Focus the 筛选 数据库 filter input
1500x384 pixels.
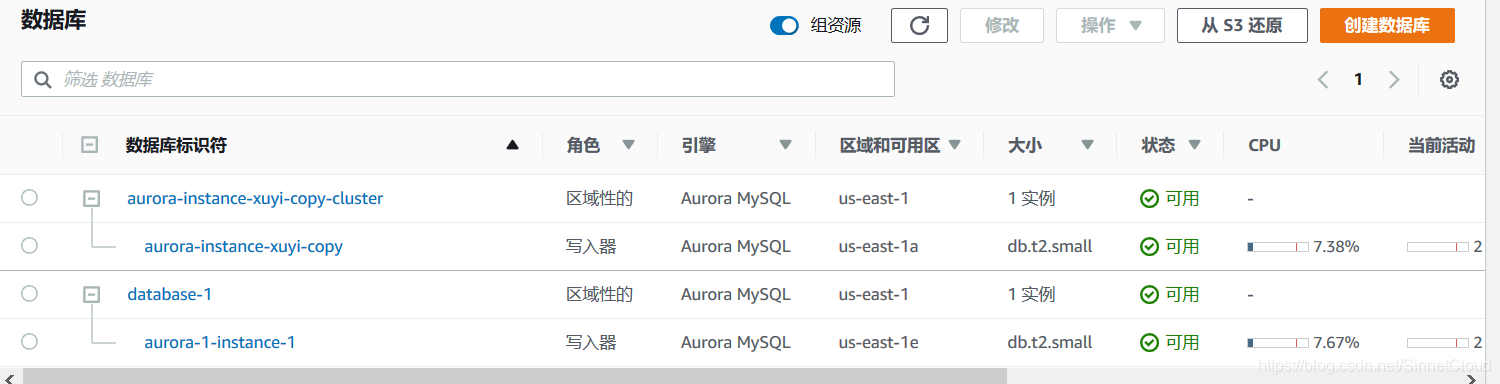pos(458,79)
